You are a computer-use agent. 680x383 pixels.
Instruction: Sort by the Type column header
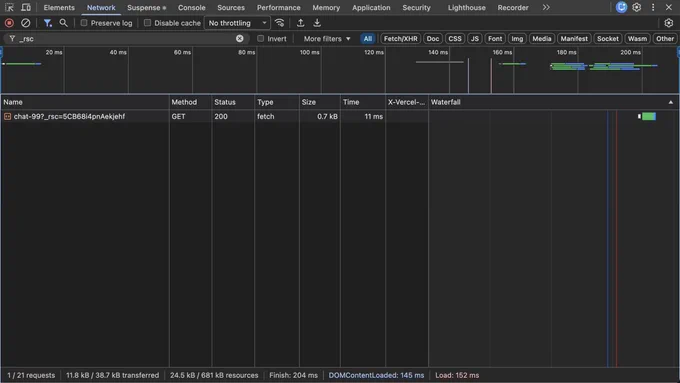(x=277, y=102)
